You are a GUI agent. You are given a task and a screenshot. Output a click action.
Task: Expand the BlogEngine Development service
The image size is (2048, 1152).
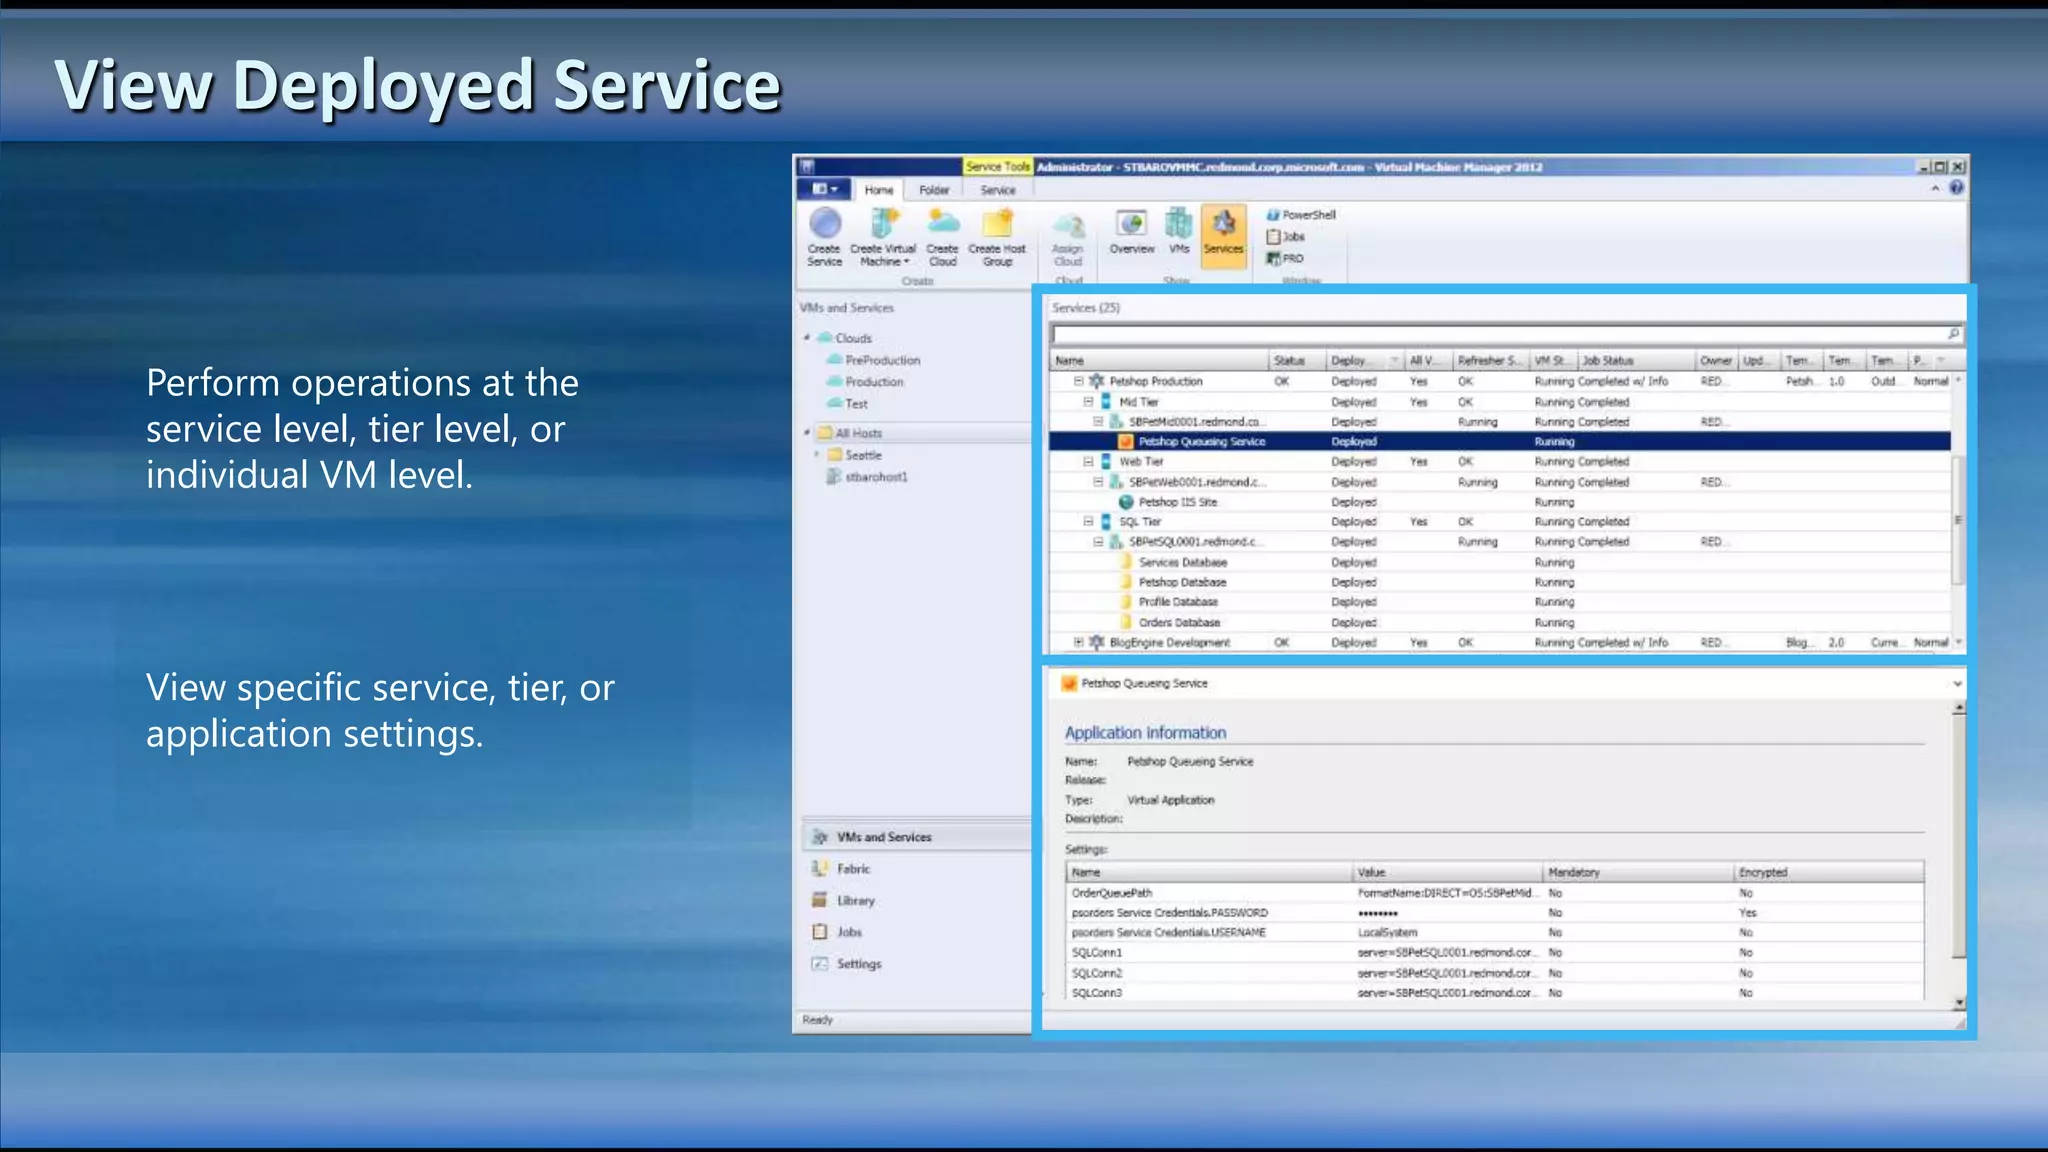(x=1079, y=642)
